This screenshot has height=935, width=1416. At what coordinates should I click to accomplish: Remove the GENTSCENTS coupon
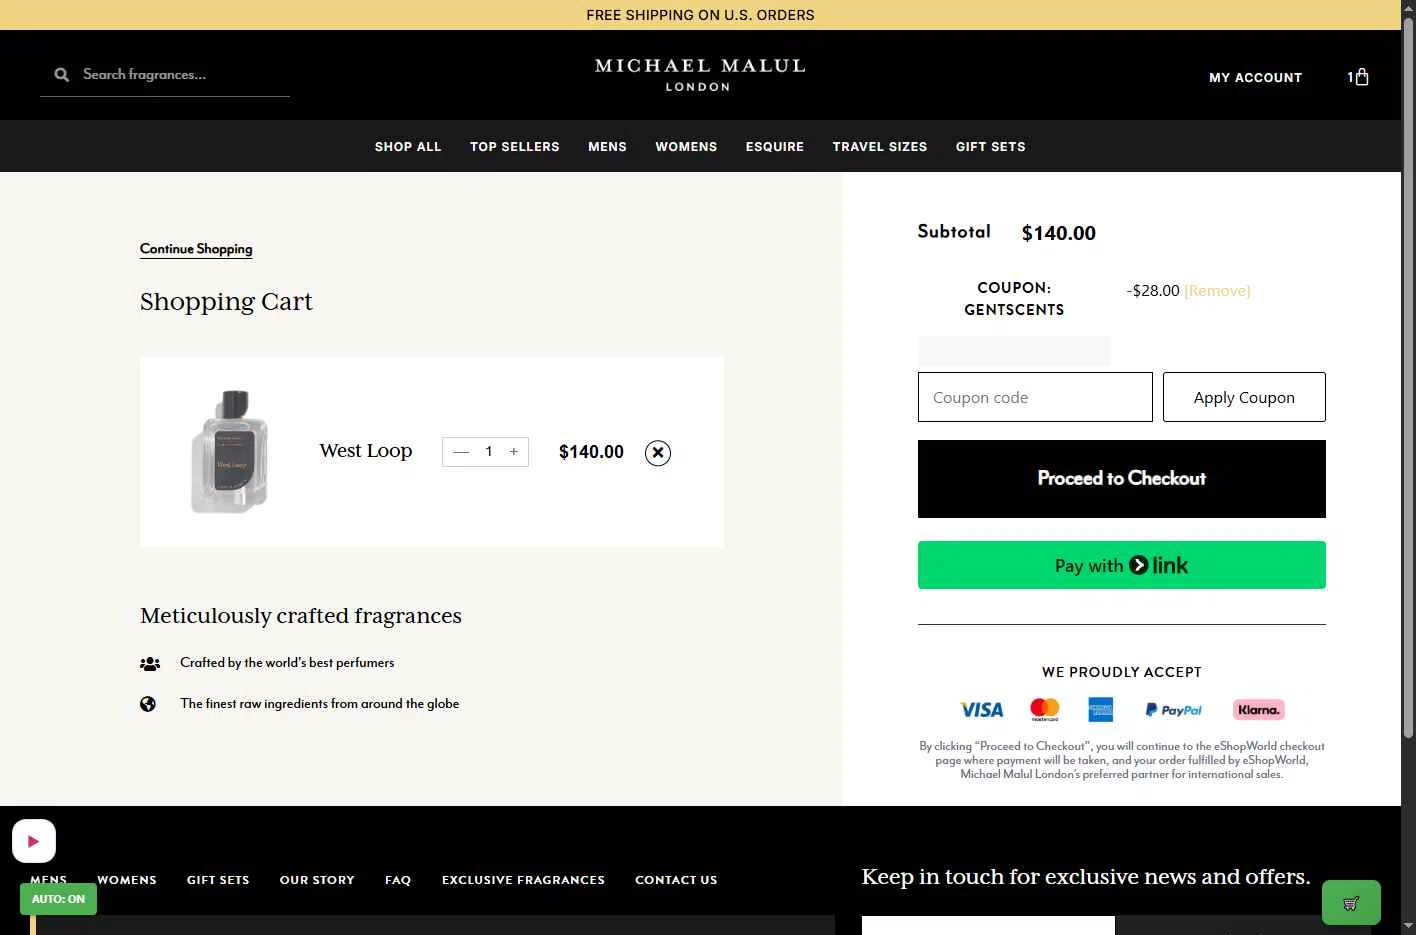coord(1217,291)
